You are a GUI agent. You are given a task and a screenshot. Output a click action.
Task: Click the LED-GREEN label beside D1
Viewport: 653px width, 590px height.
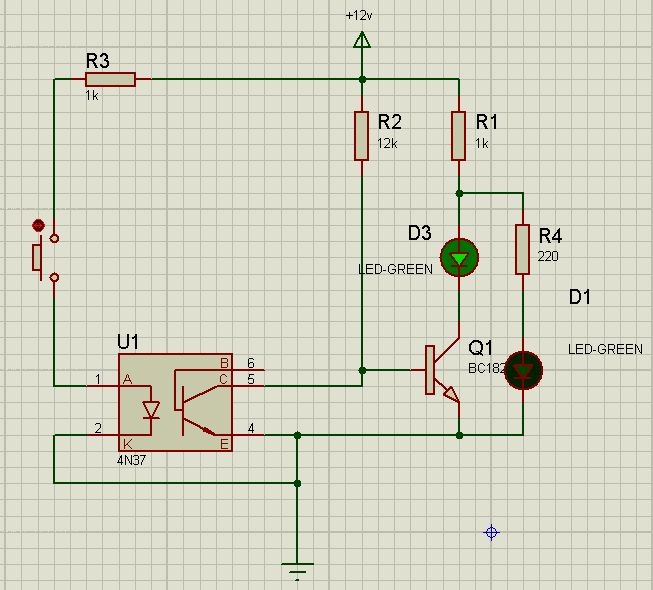[604, 349]
